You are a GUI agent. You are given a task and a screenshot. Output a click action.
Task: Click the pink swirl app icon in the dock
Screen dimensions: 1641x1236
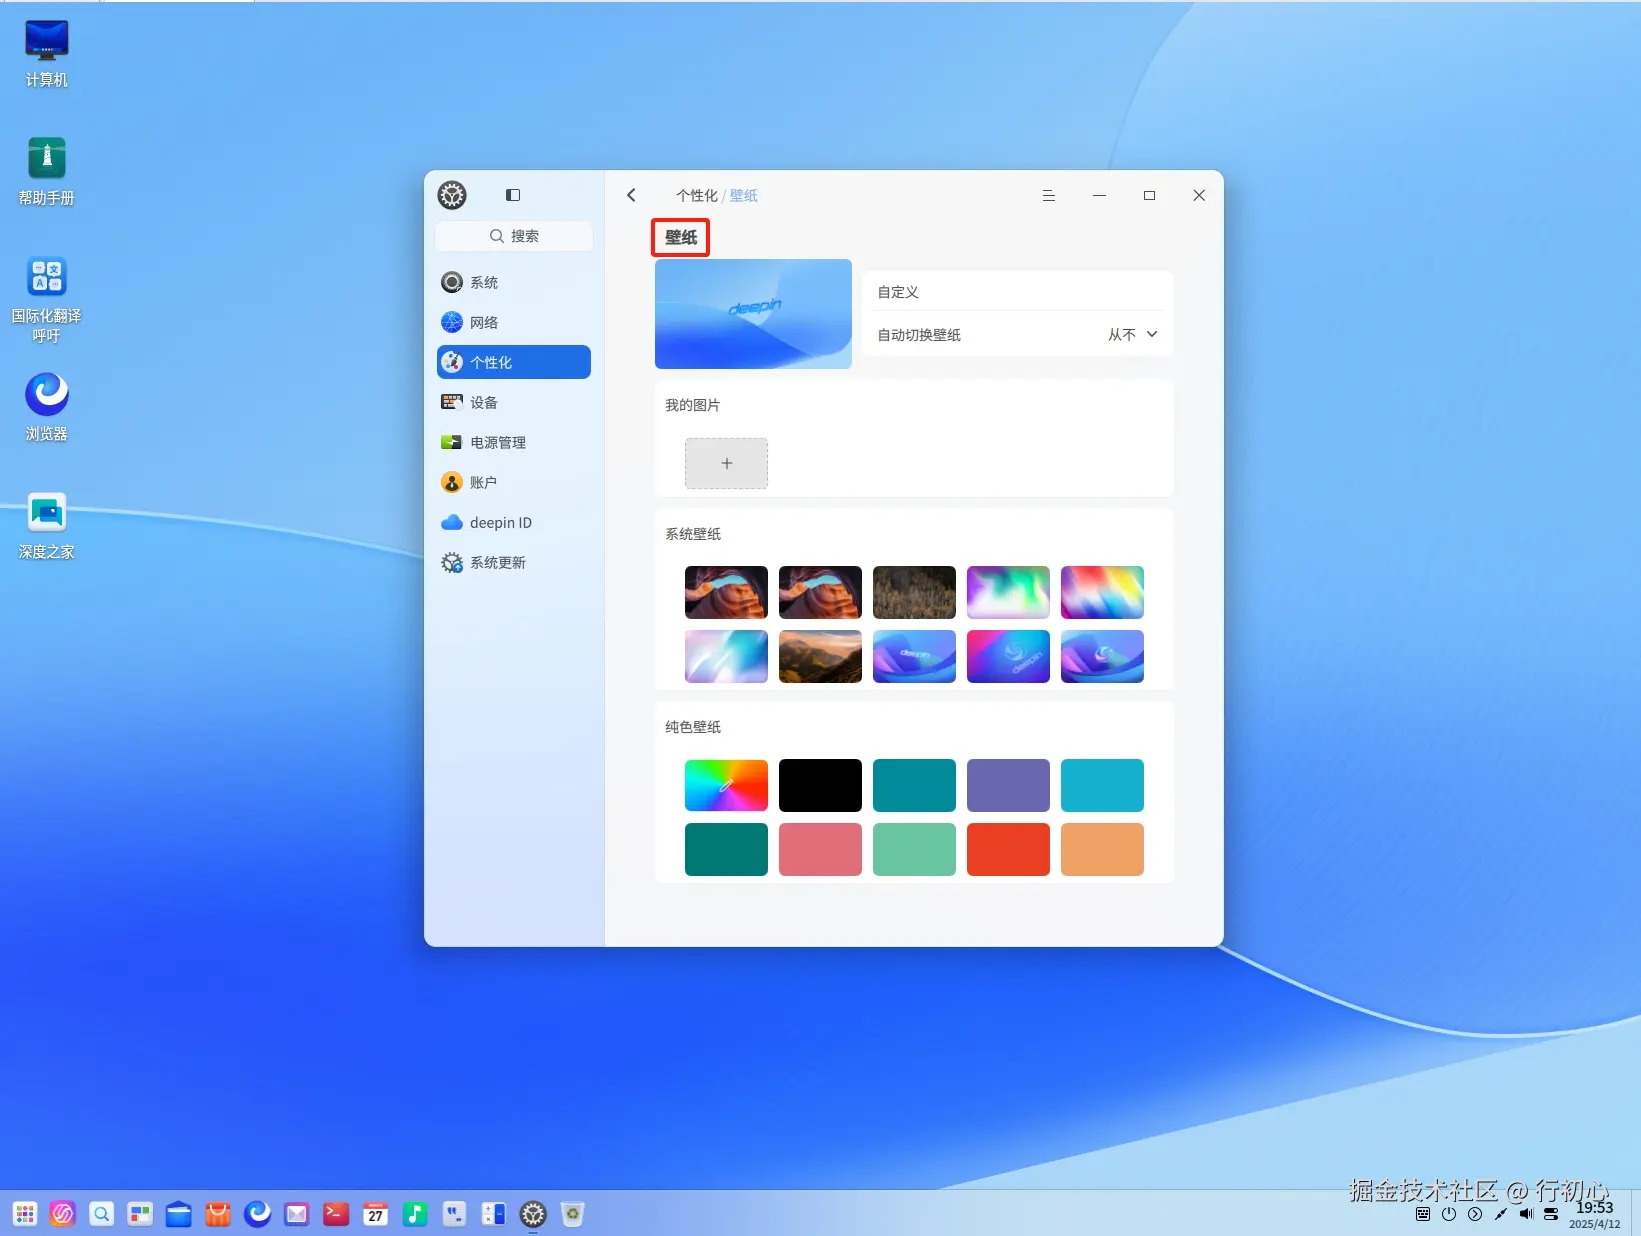[63, 1214]
